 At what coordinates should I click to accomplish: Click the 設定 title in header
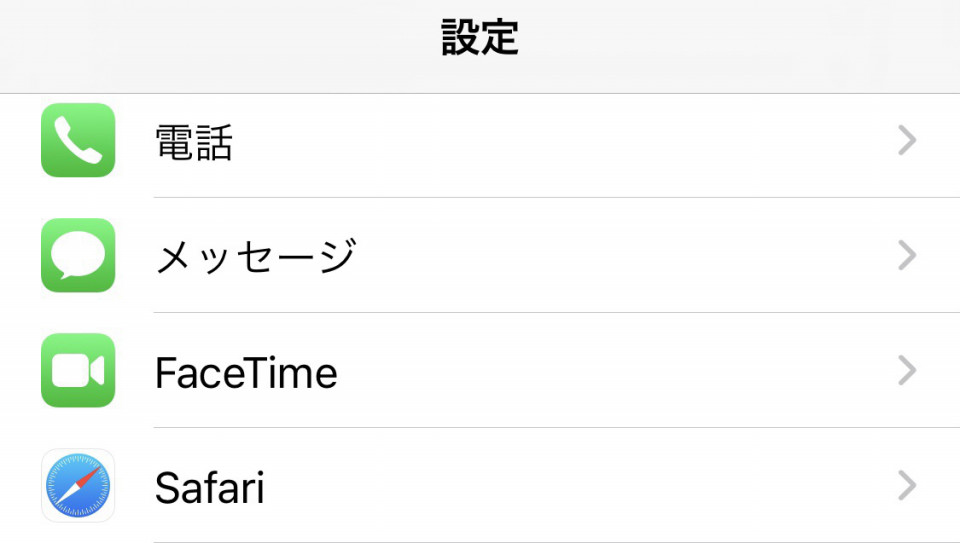pyautogui.click(x=480, y=37)
